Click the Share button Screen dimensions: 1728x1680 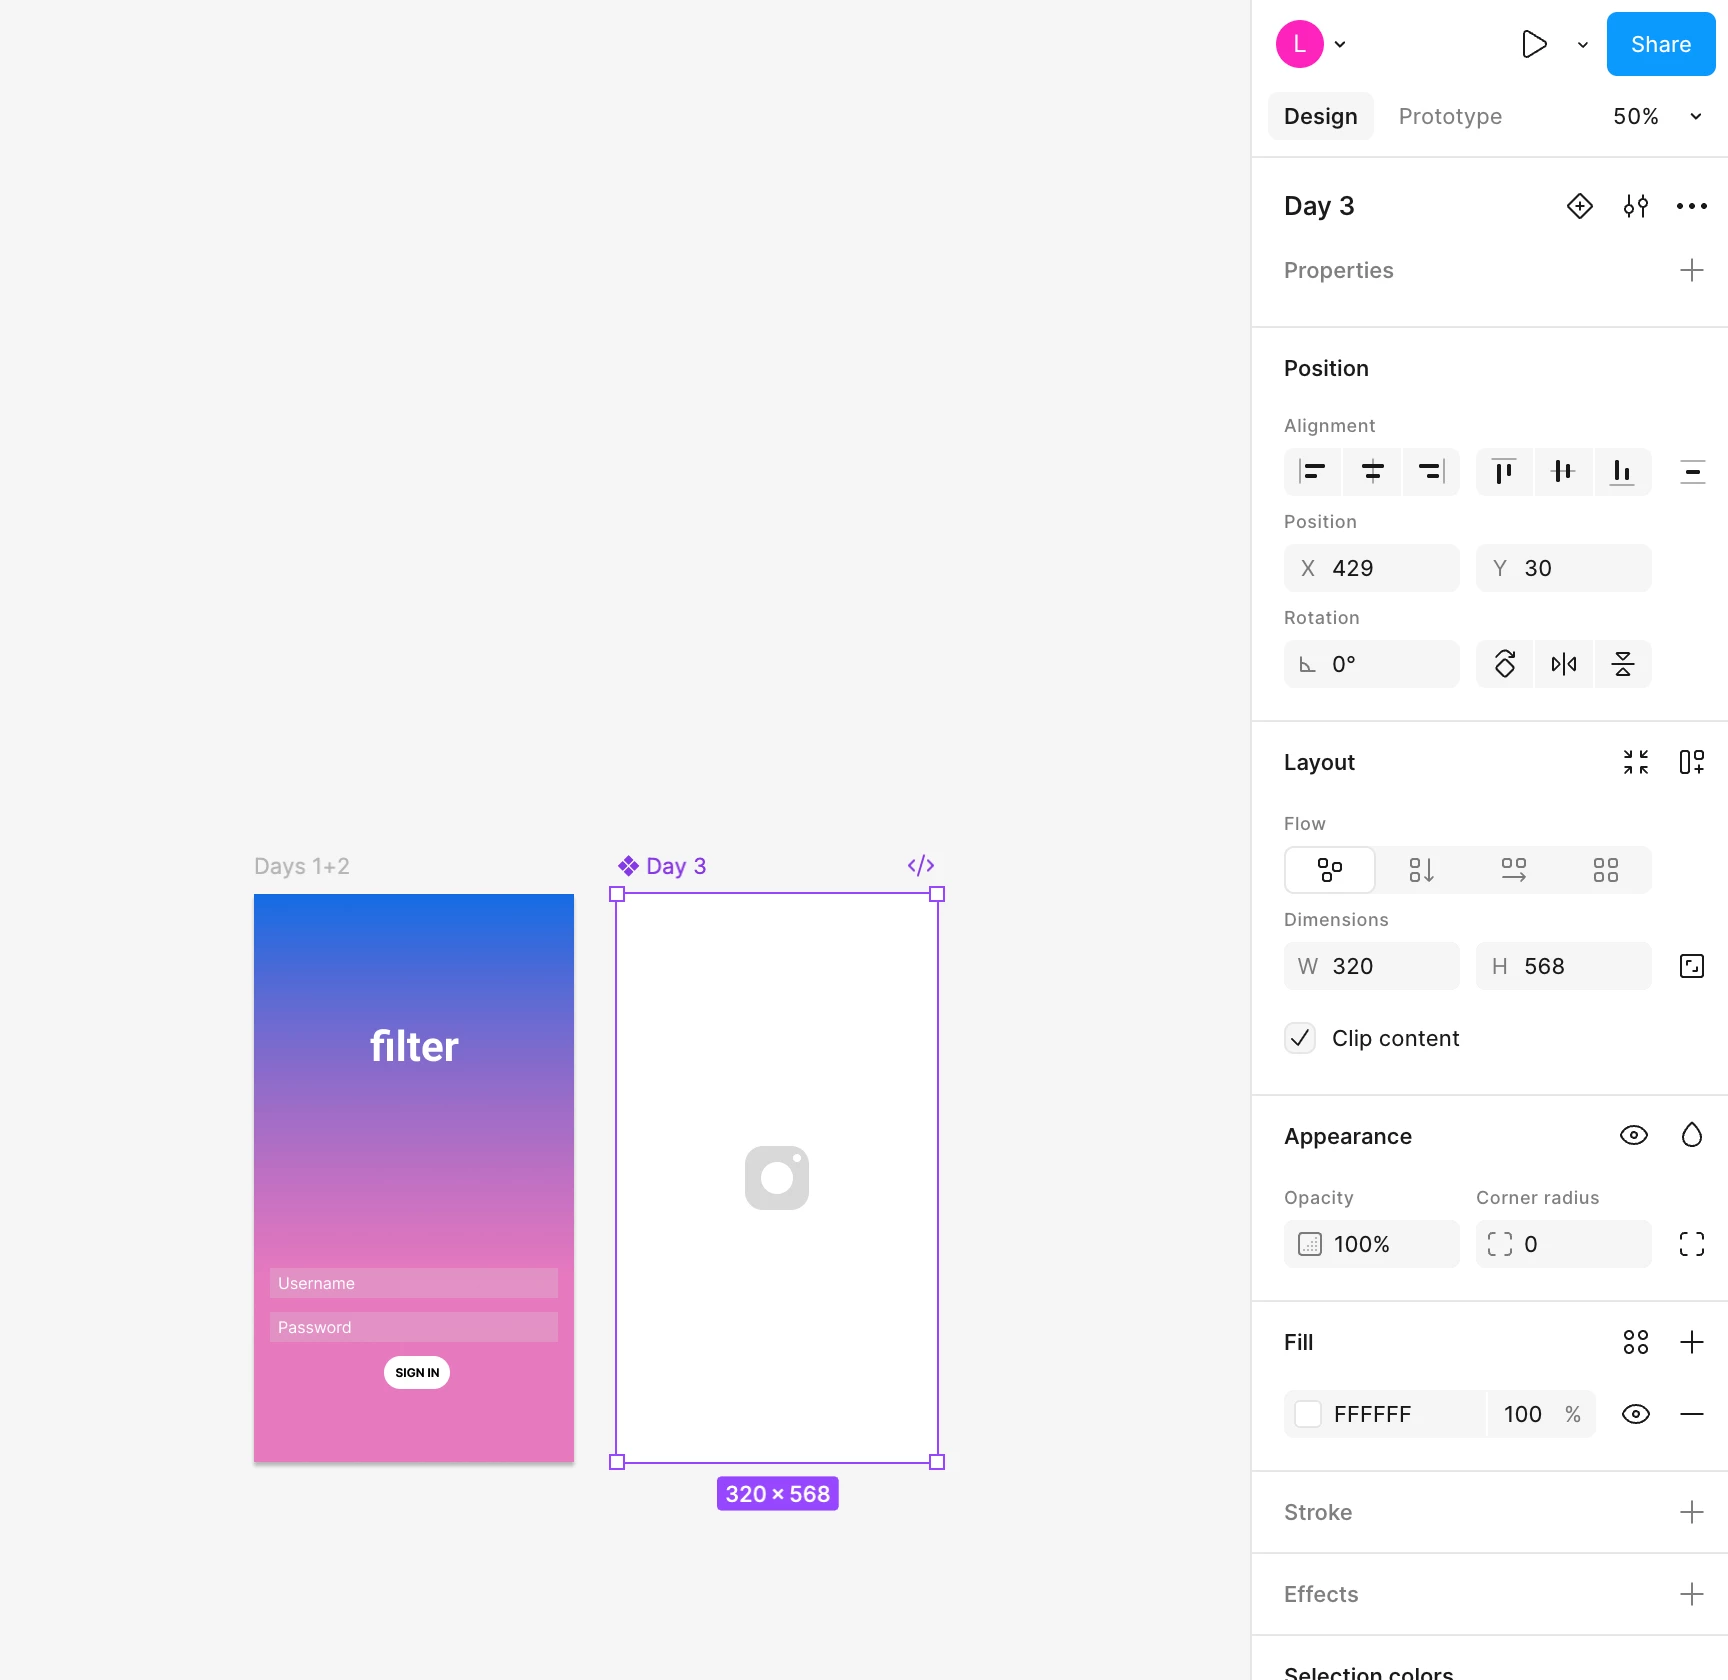pyautogui.click(x=1661, y=44)
